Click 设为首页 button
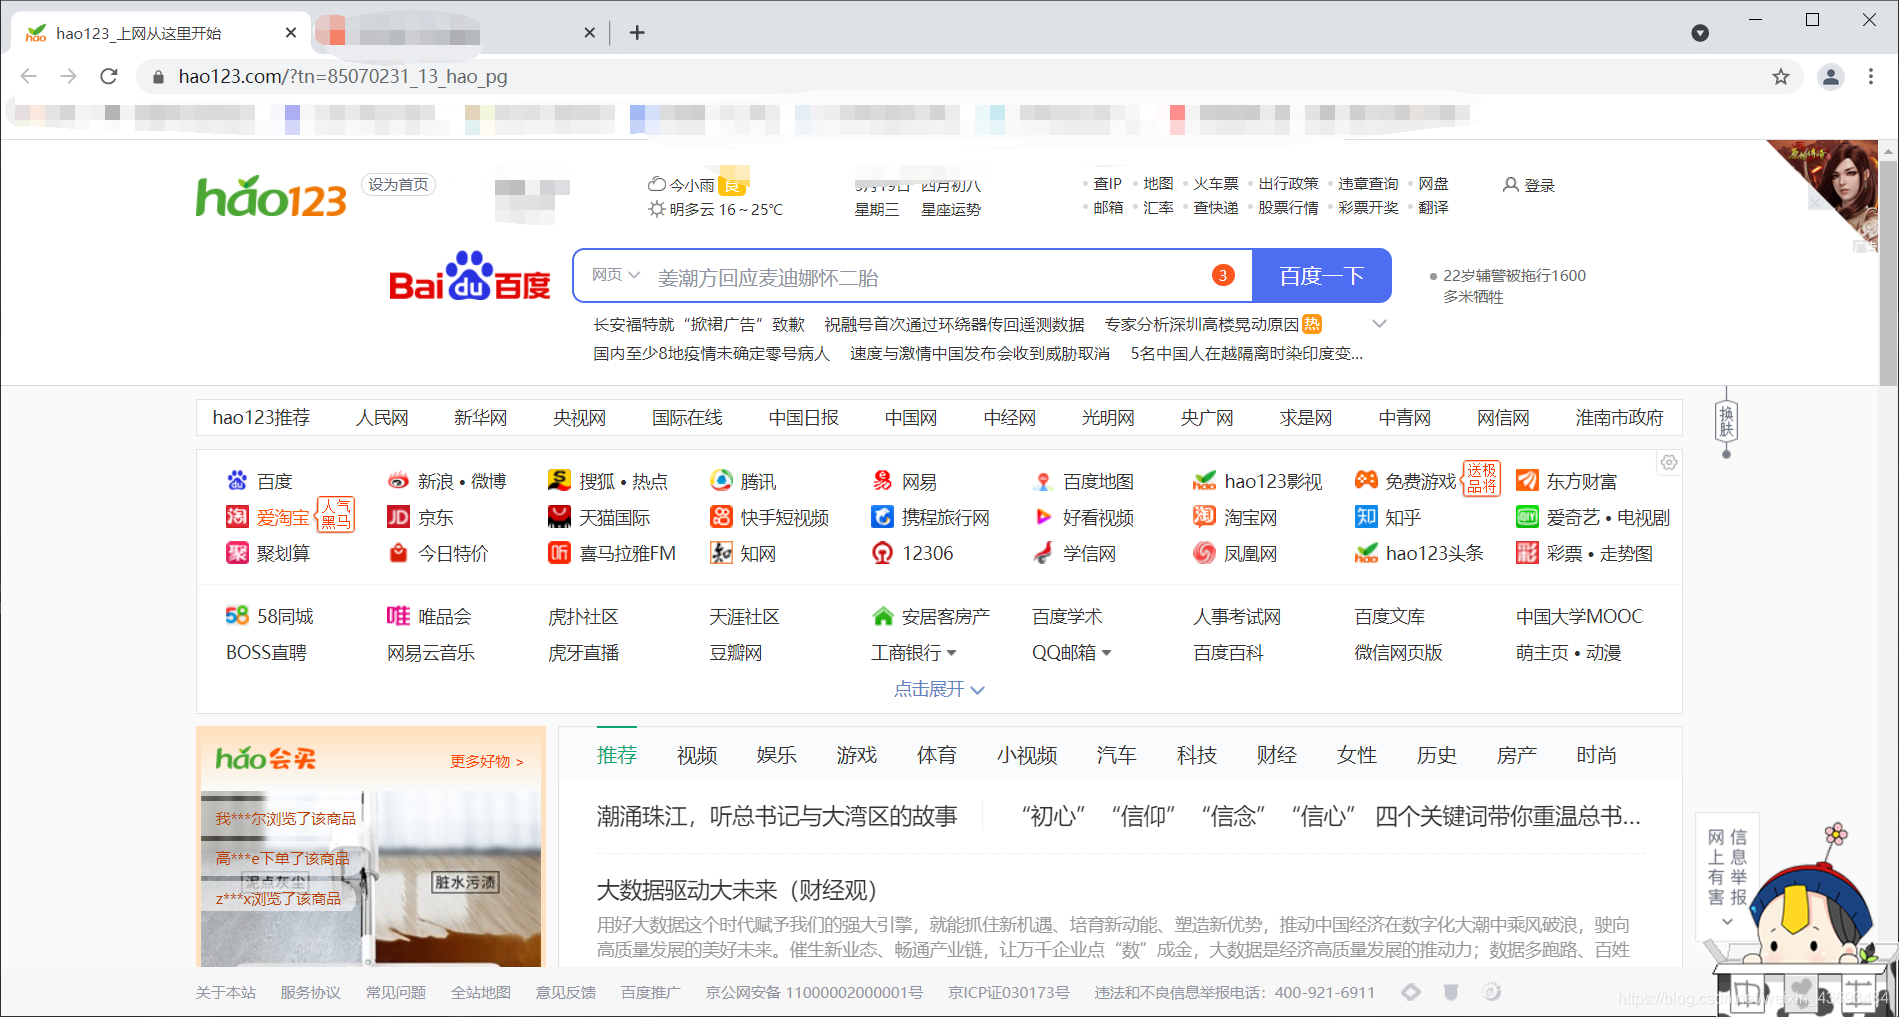The image size is (1899, 1017). pos(398,185)
